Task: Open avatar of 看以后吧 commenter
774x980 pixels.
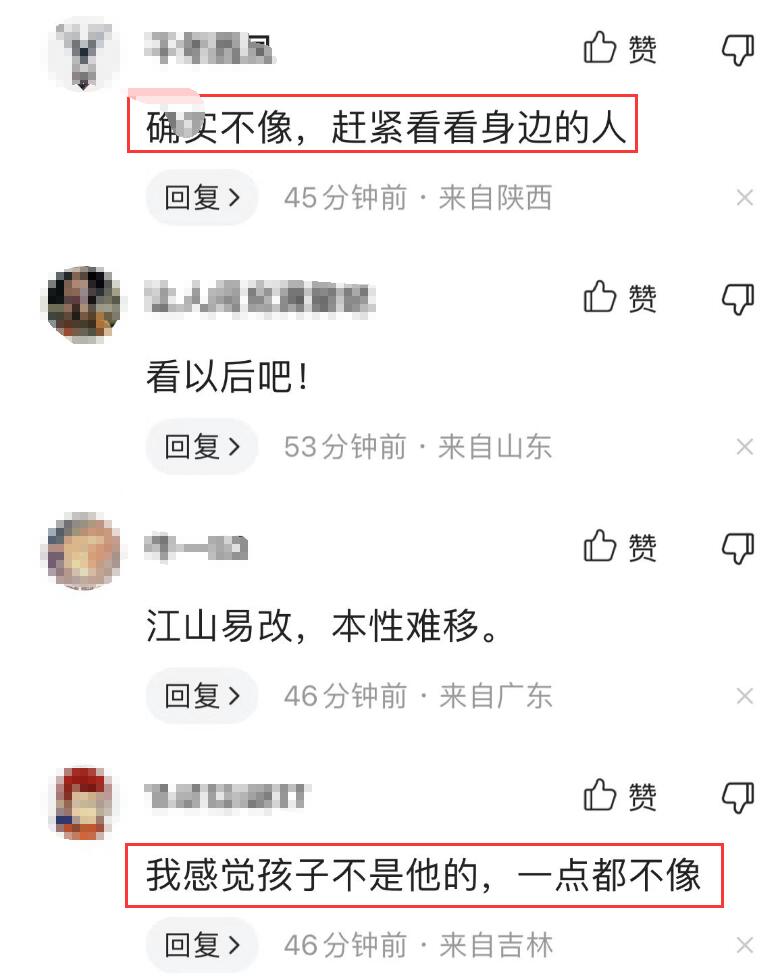Action: tap(84, 304)
